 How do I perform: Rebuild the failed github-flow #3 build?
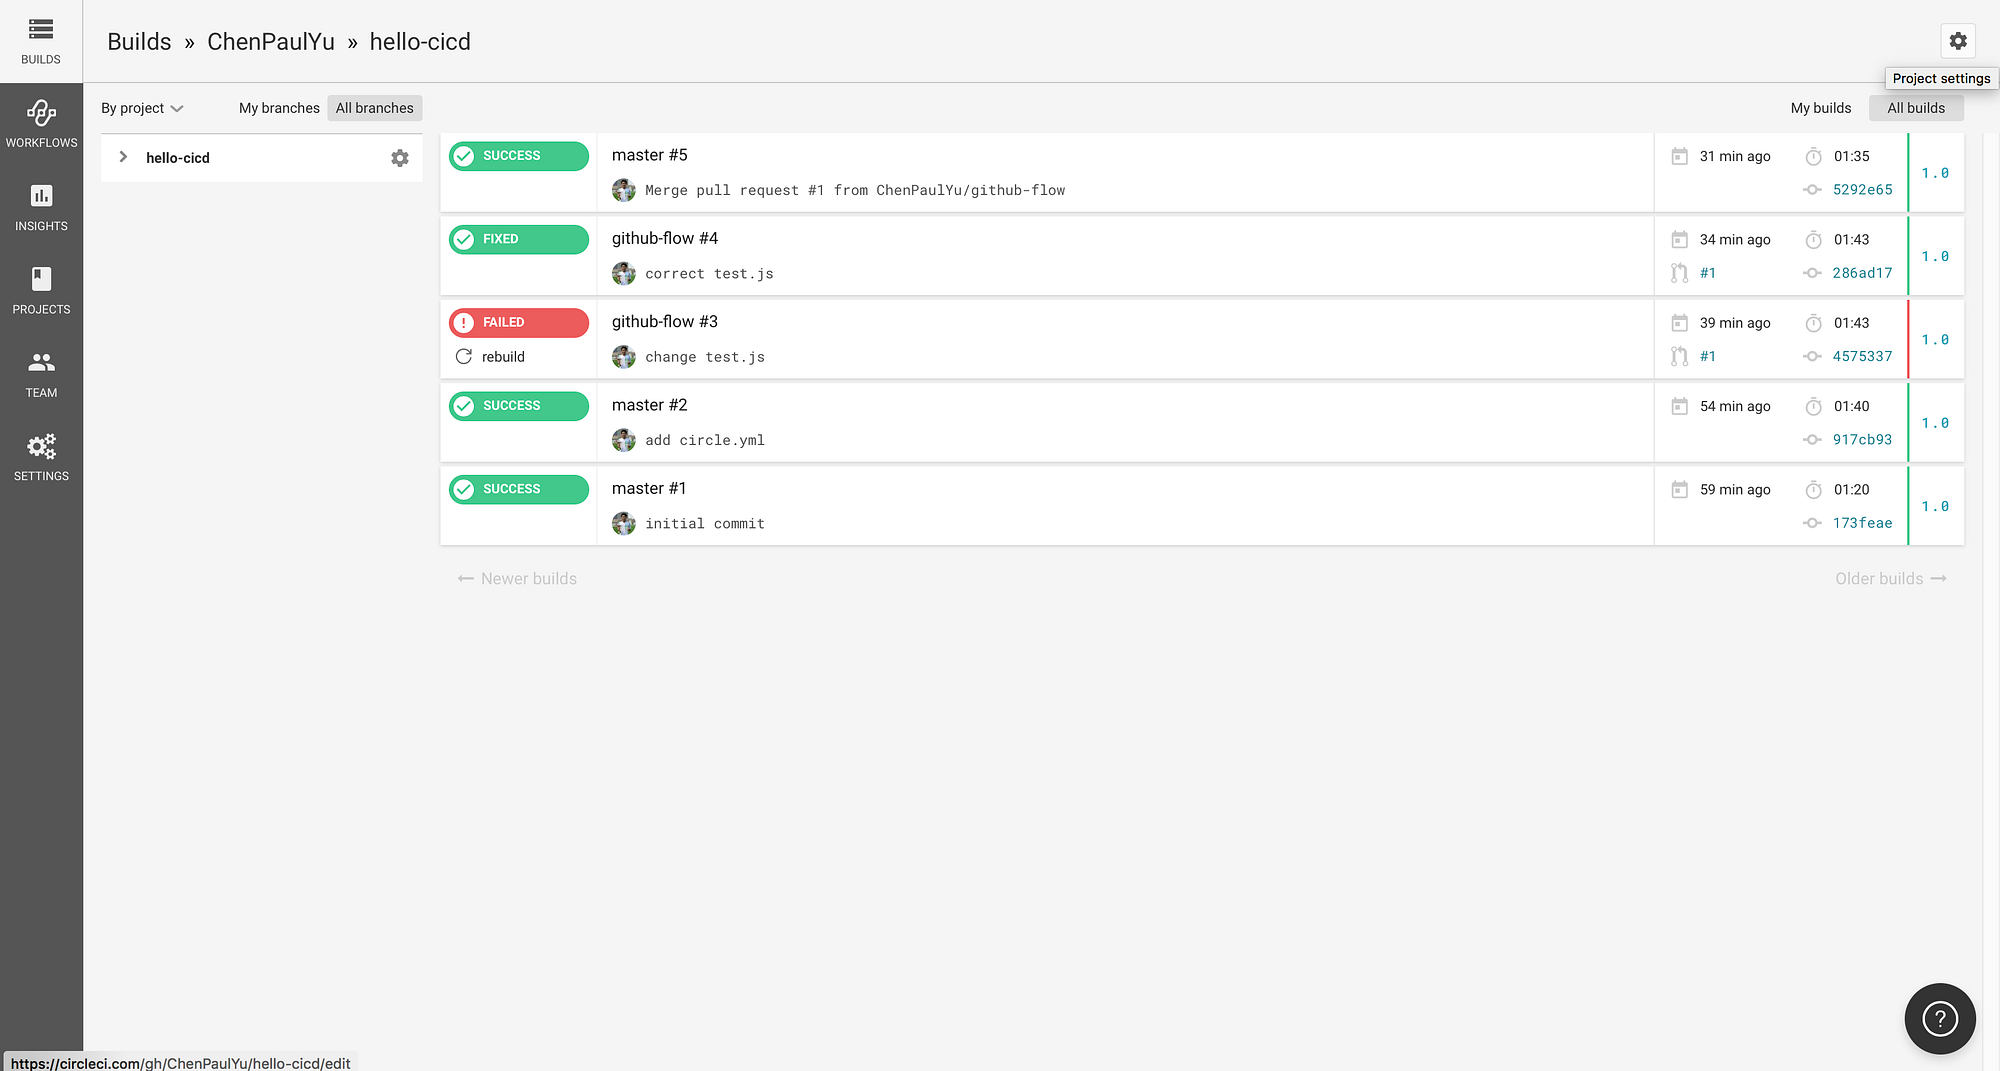point(491,357)
